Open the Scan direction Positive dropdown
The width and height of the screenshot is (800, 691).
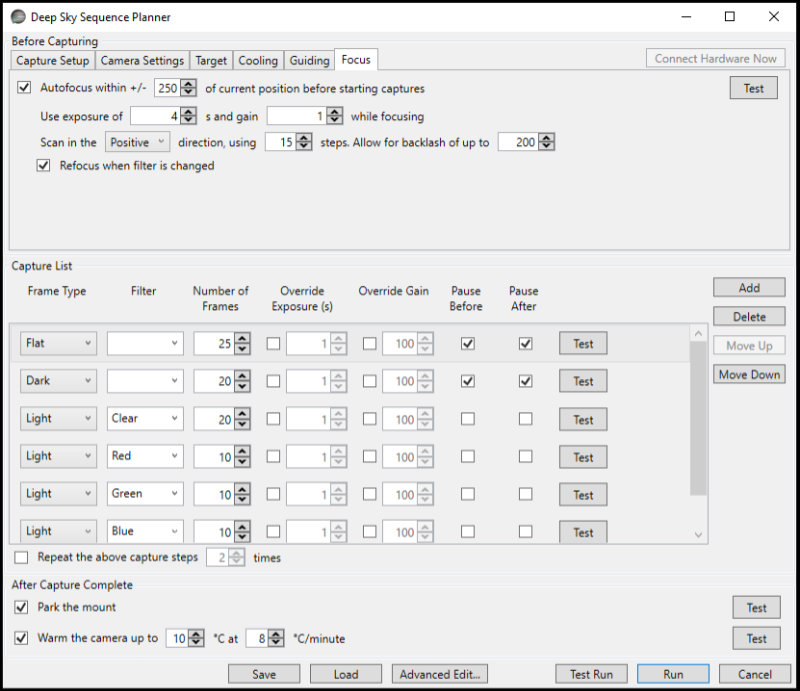[x=137, y=142]
